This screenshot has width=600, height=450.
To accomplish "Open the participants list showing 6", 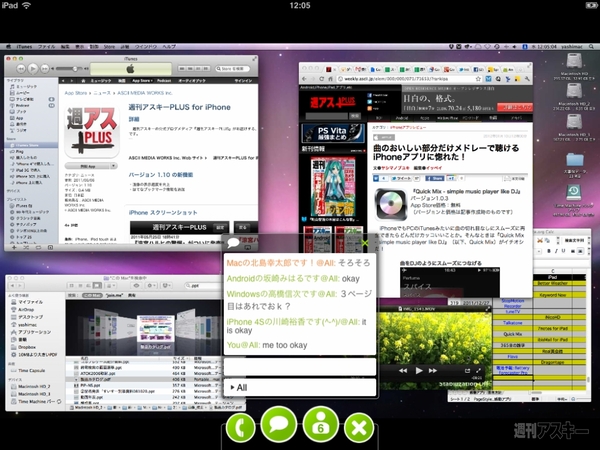I will 320,424.
